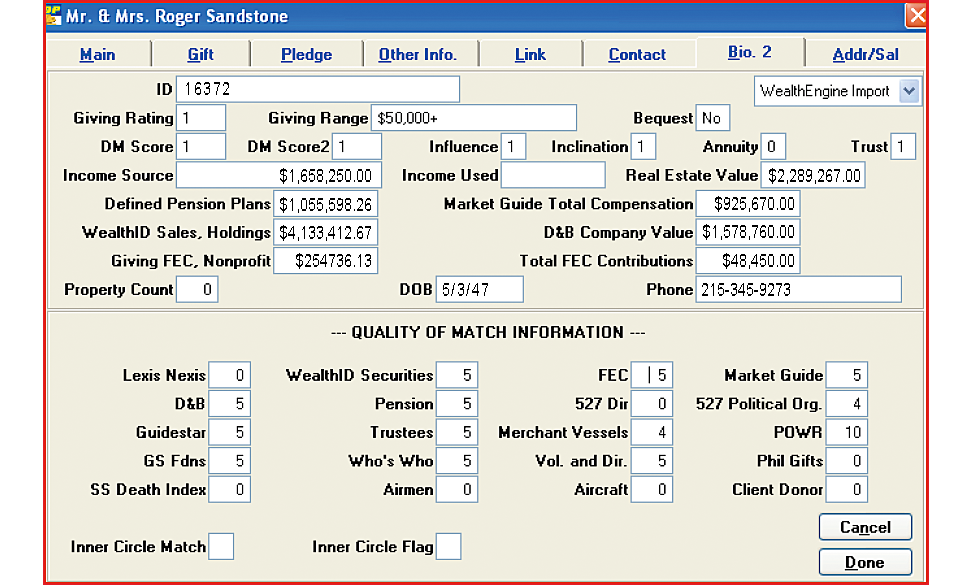The width and height of the screenshot is (970, 585).
Task: Click the SS Death Index field
Action: (230, 489)
